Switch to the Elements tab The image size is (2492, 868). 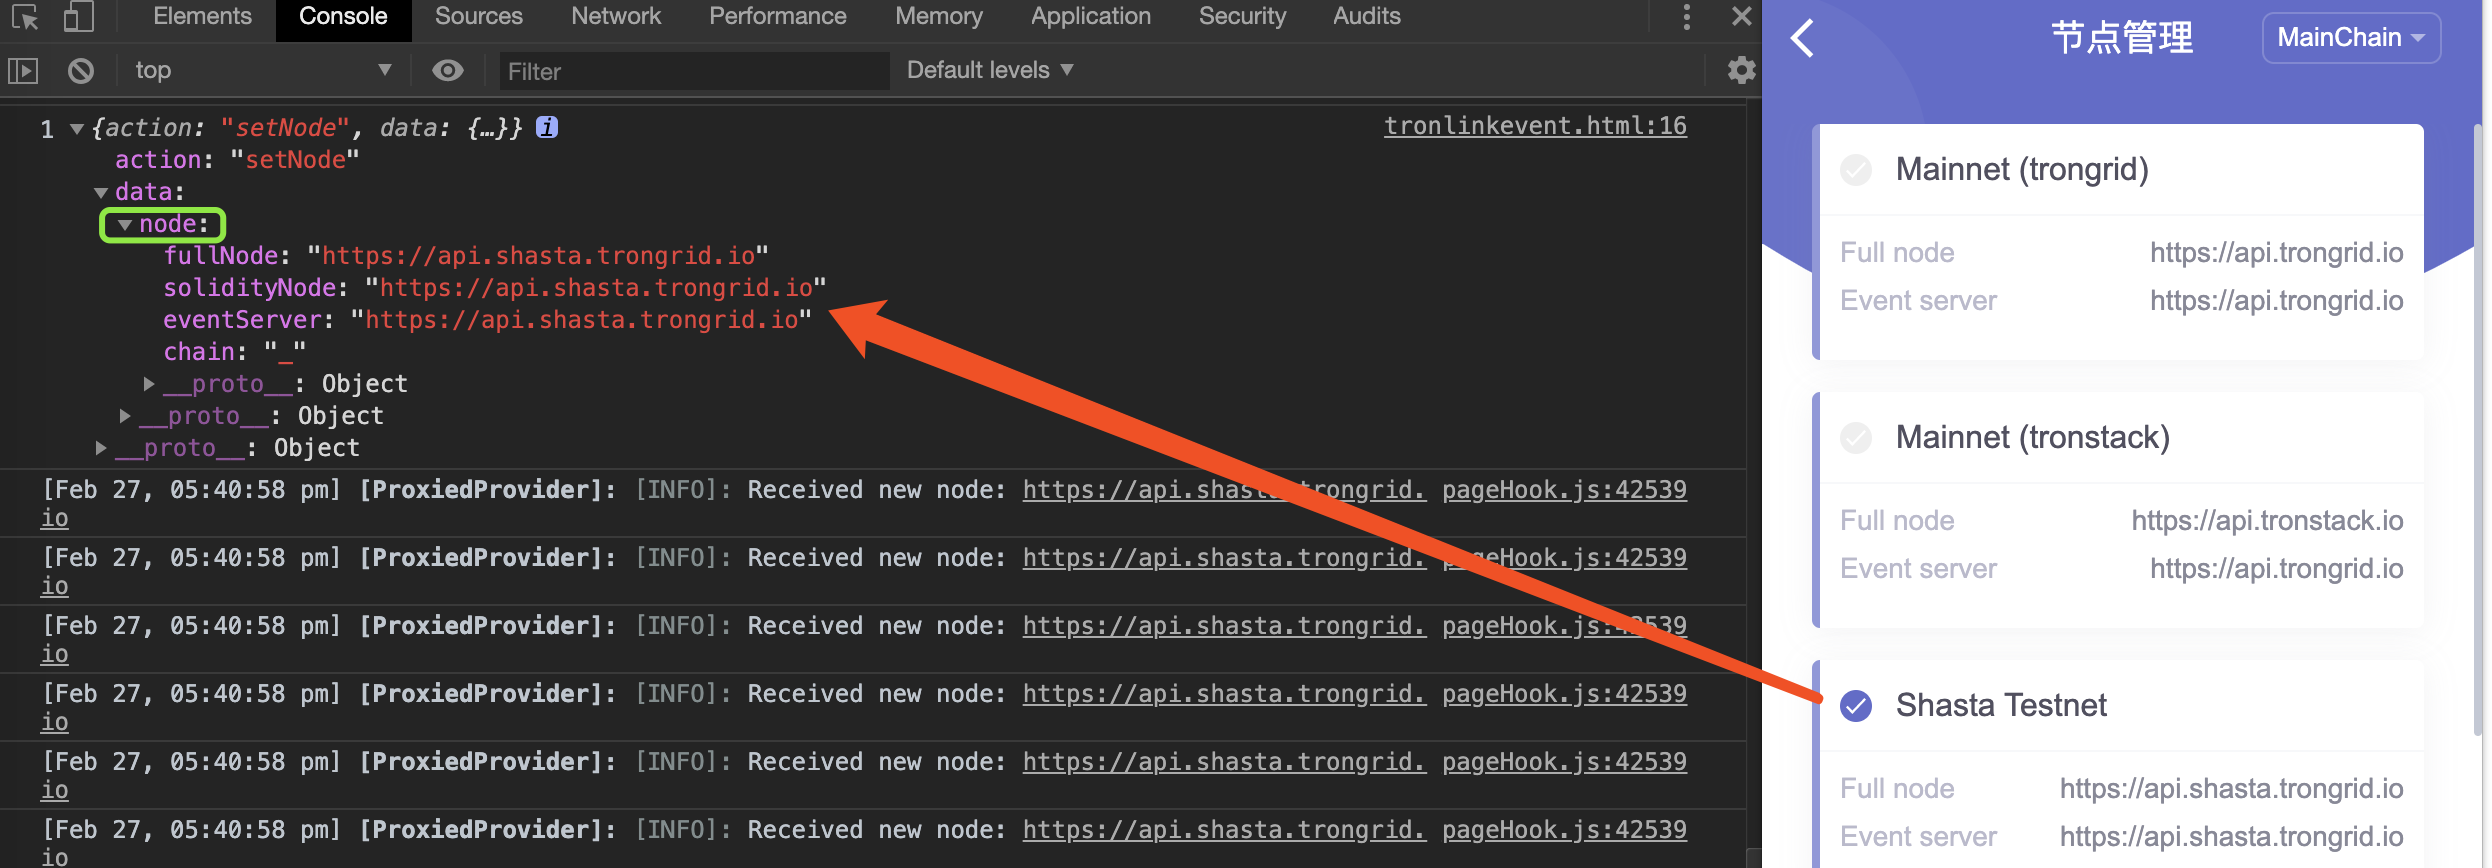point(202,17)
